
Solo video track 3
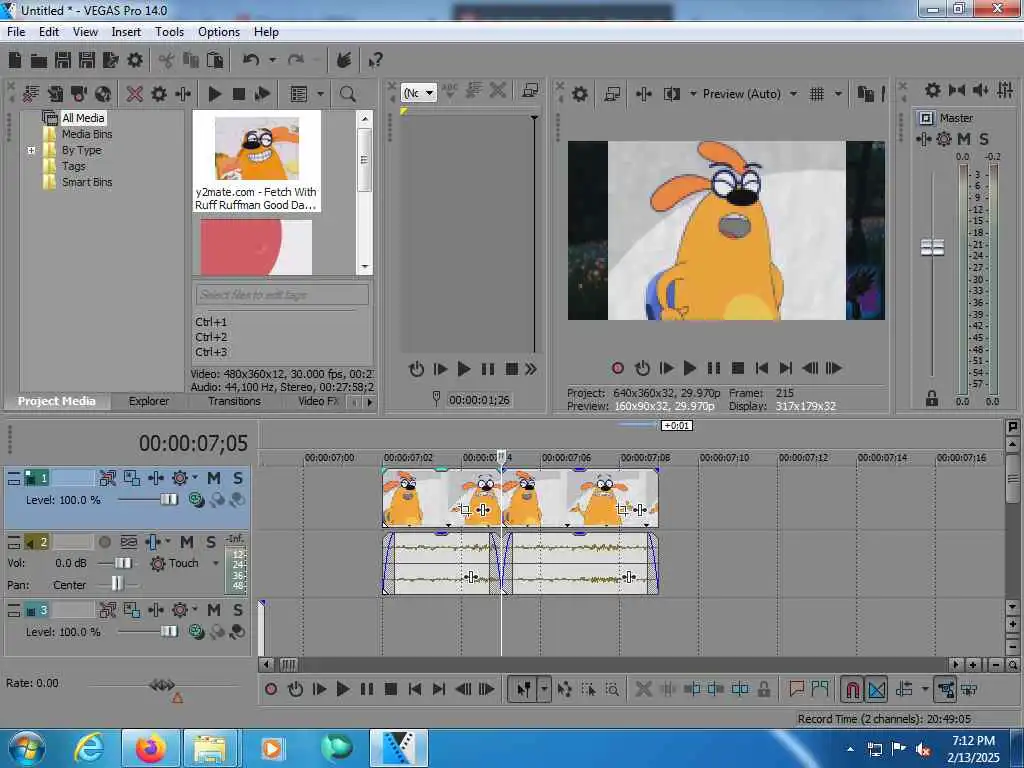pyautogui.click(x=238, y=610)
